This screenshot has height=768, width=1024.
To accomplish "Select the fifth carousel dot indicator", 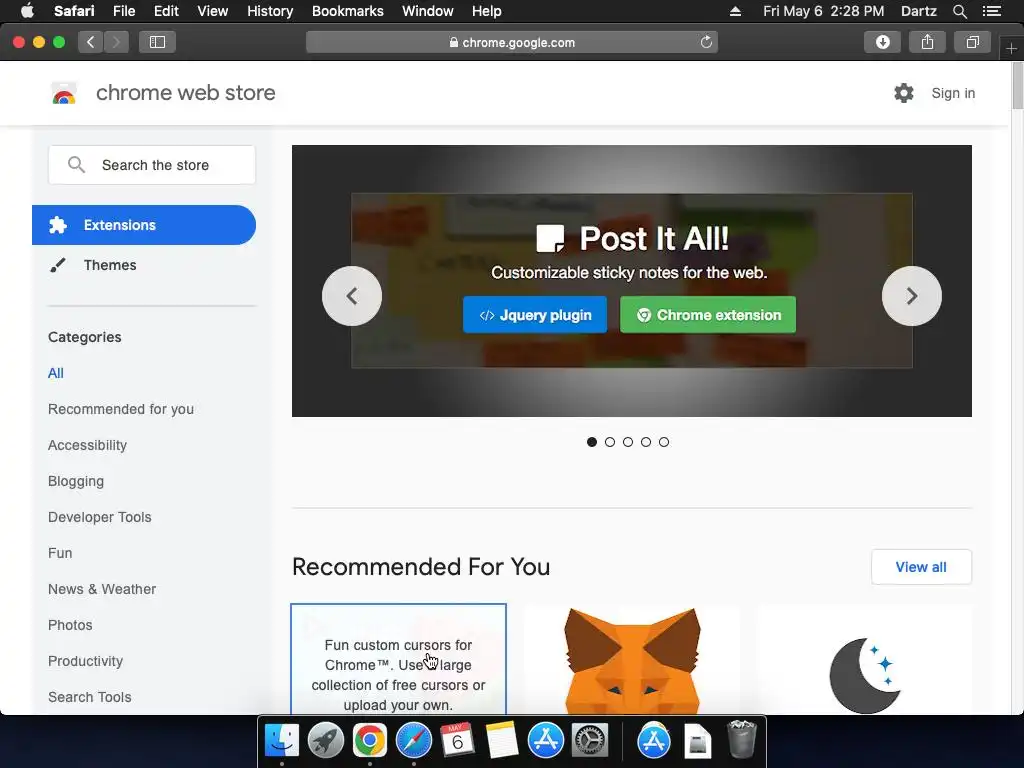I will (x=664, y=442).
